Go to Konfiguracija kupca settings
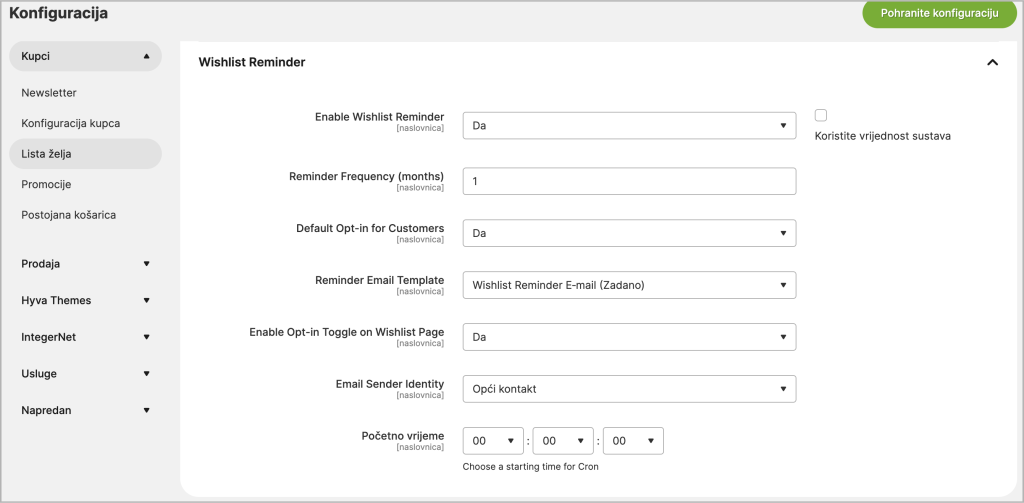 click(x=71, y=123)
